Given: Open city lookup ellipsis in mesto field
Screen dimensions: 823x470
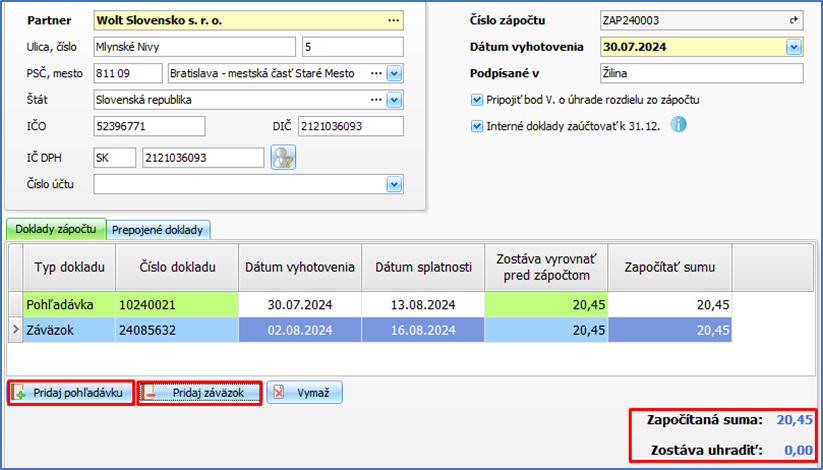Looking at the screenshot, I should coord(376,74).
